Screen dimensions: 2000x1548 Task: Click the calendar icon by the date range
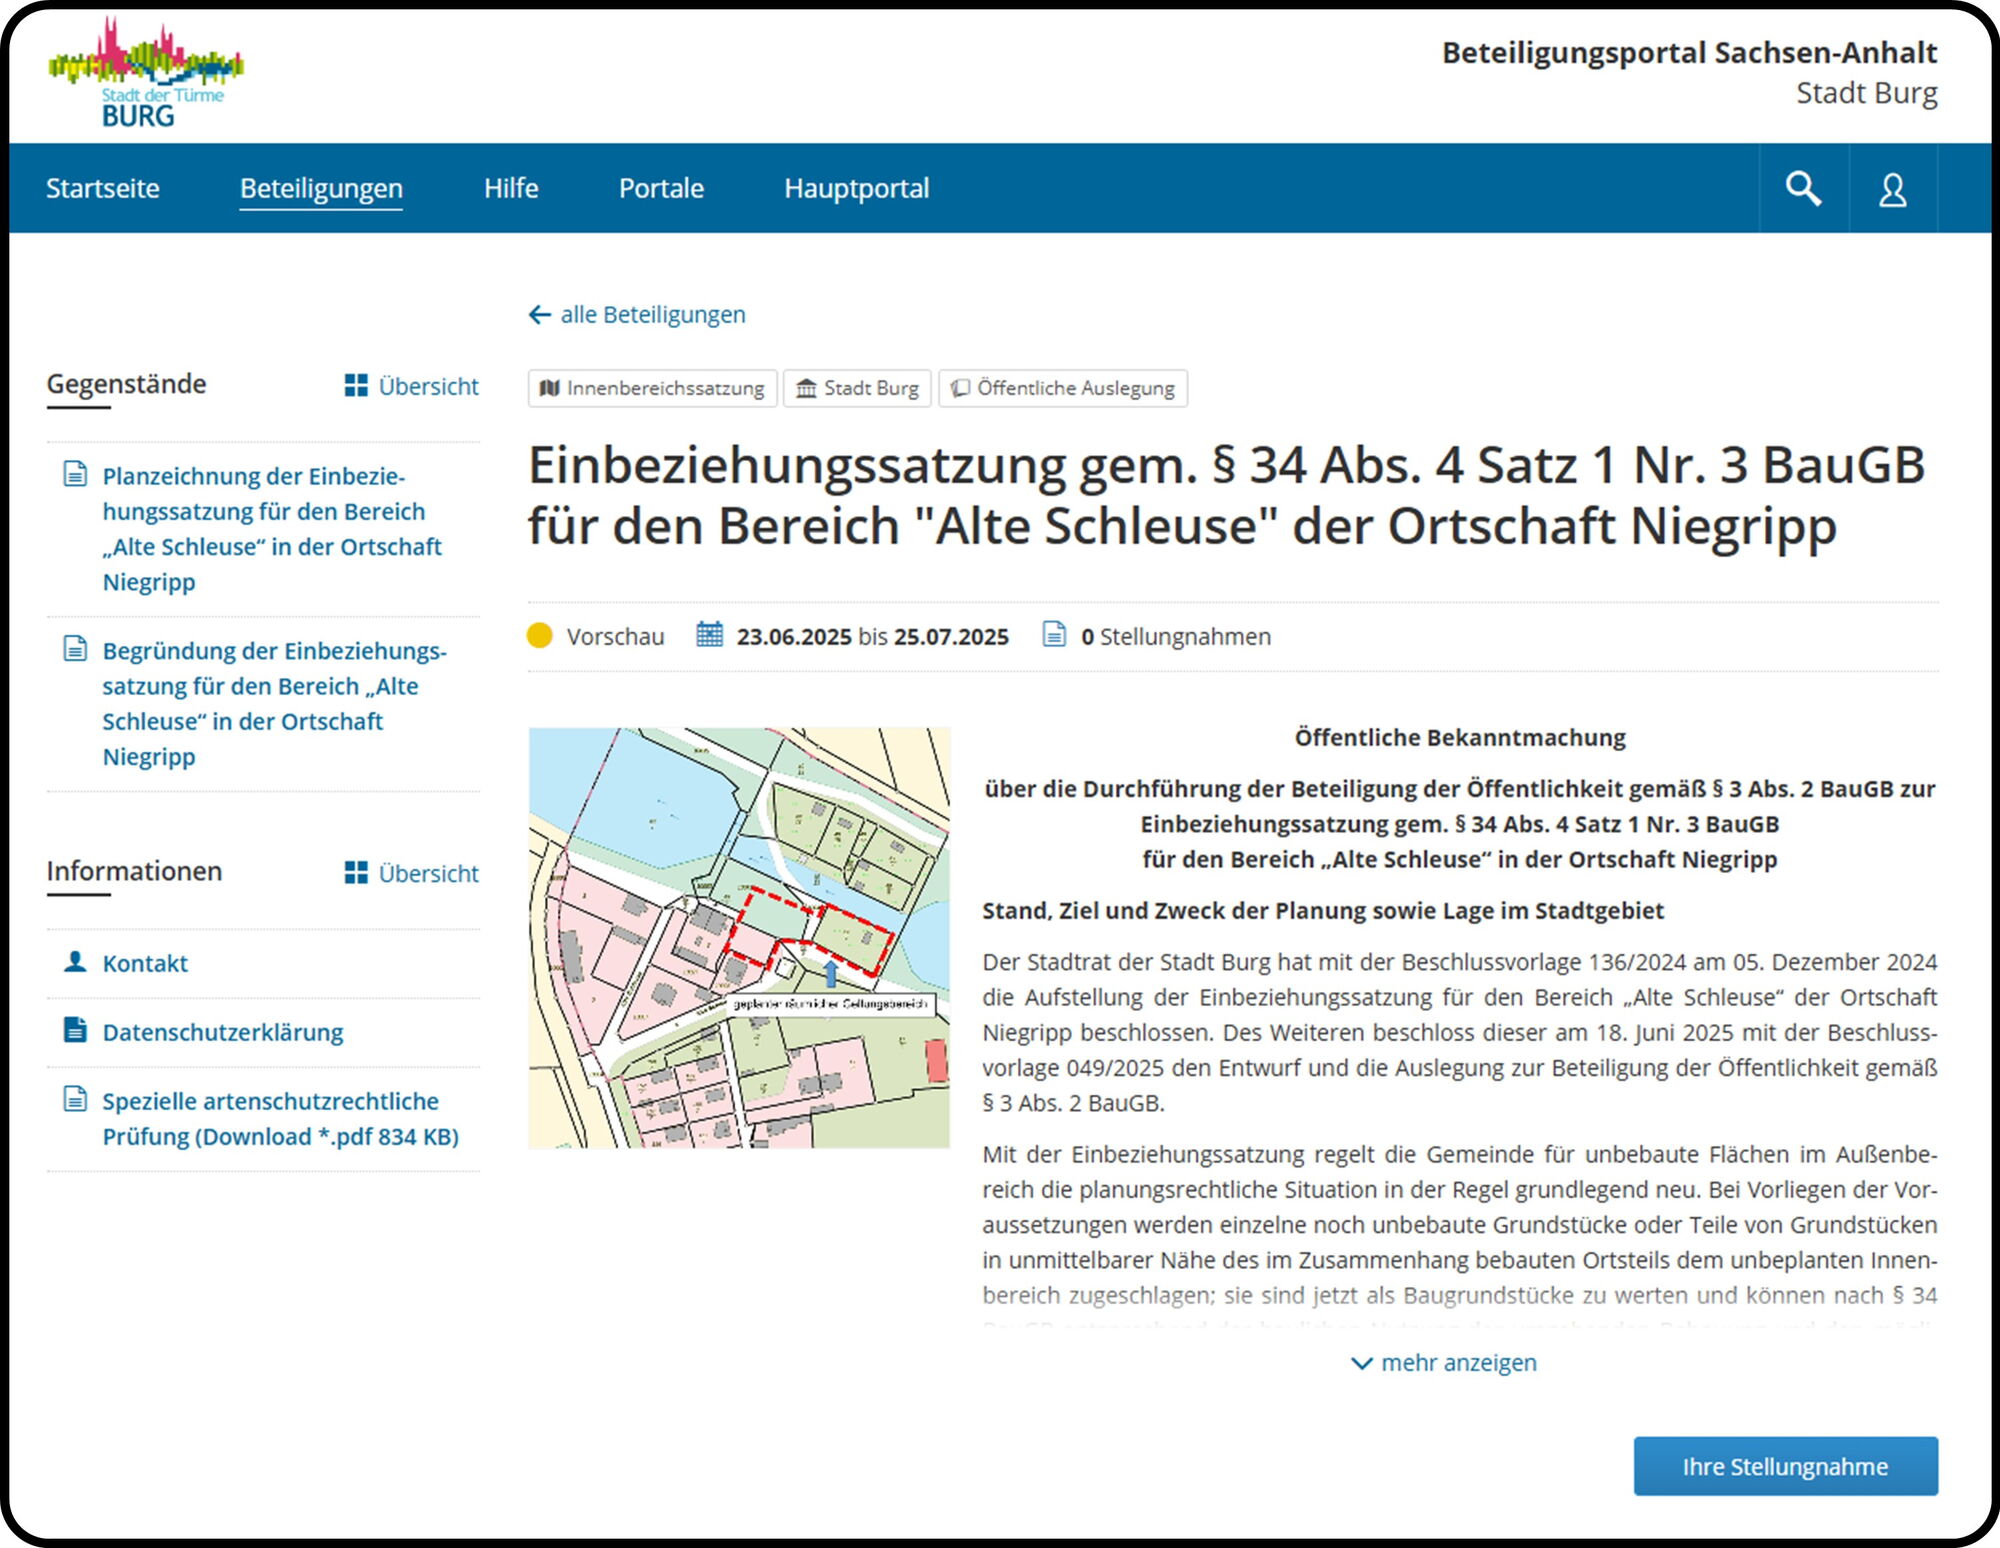click(x=709, y=634)
